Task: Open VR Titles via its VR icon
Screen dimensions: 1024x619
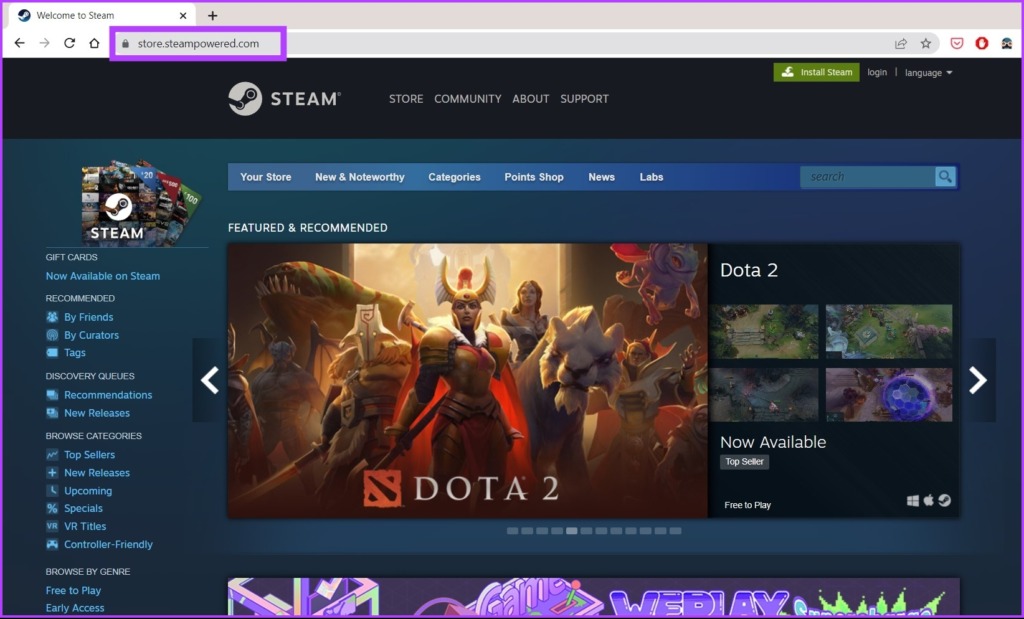Action: (x=50, y=526)
